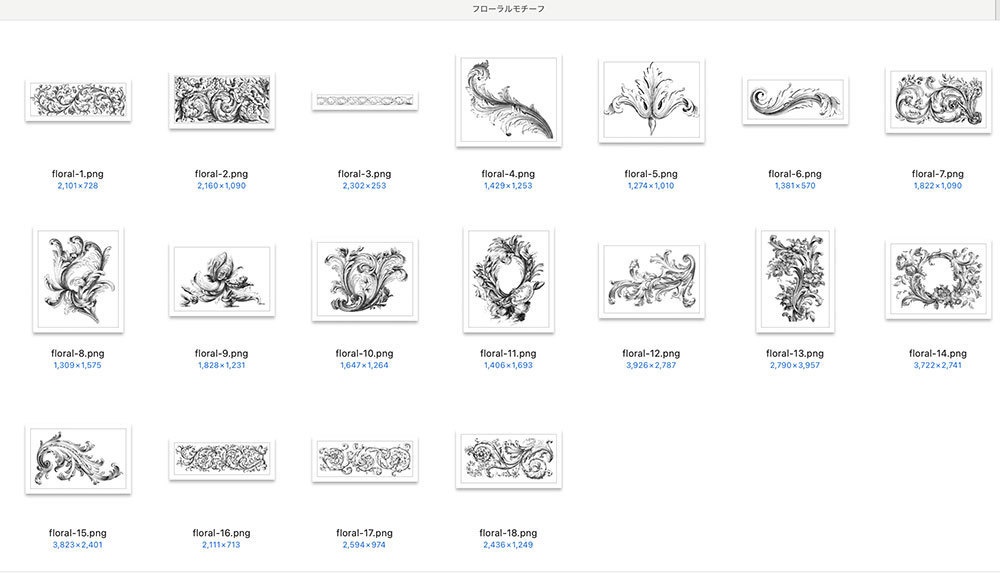This screenshot has width=1000, height=573.
Task: Select the floral-5.png thumbnail image
Action: [651, 100]
